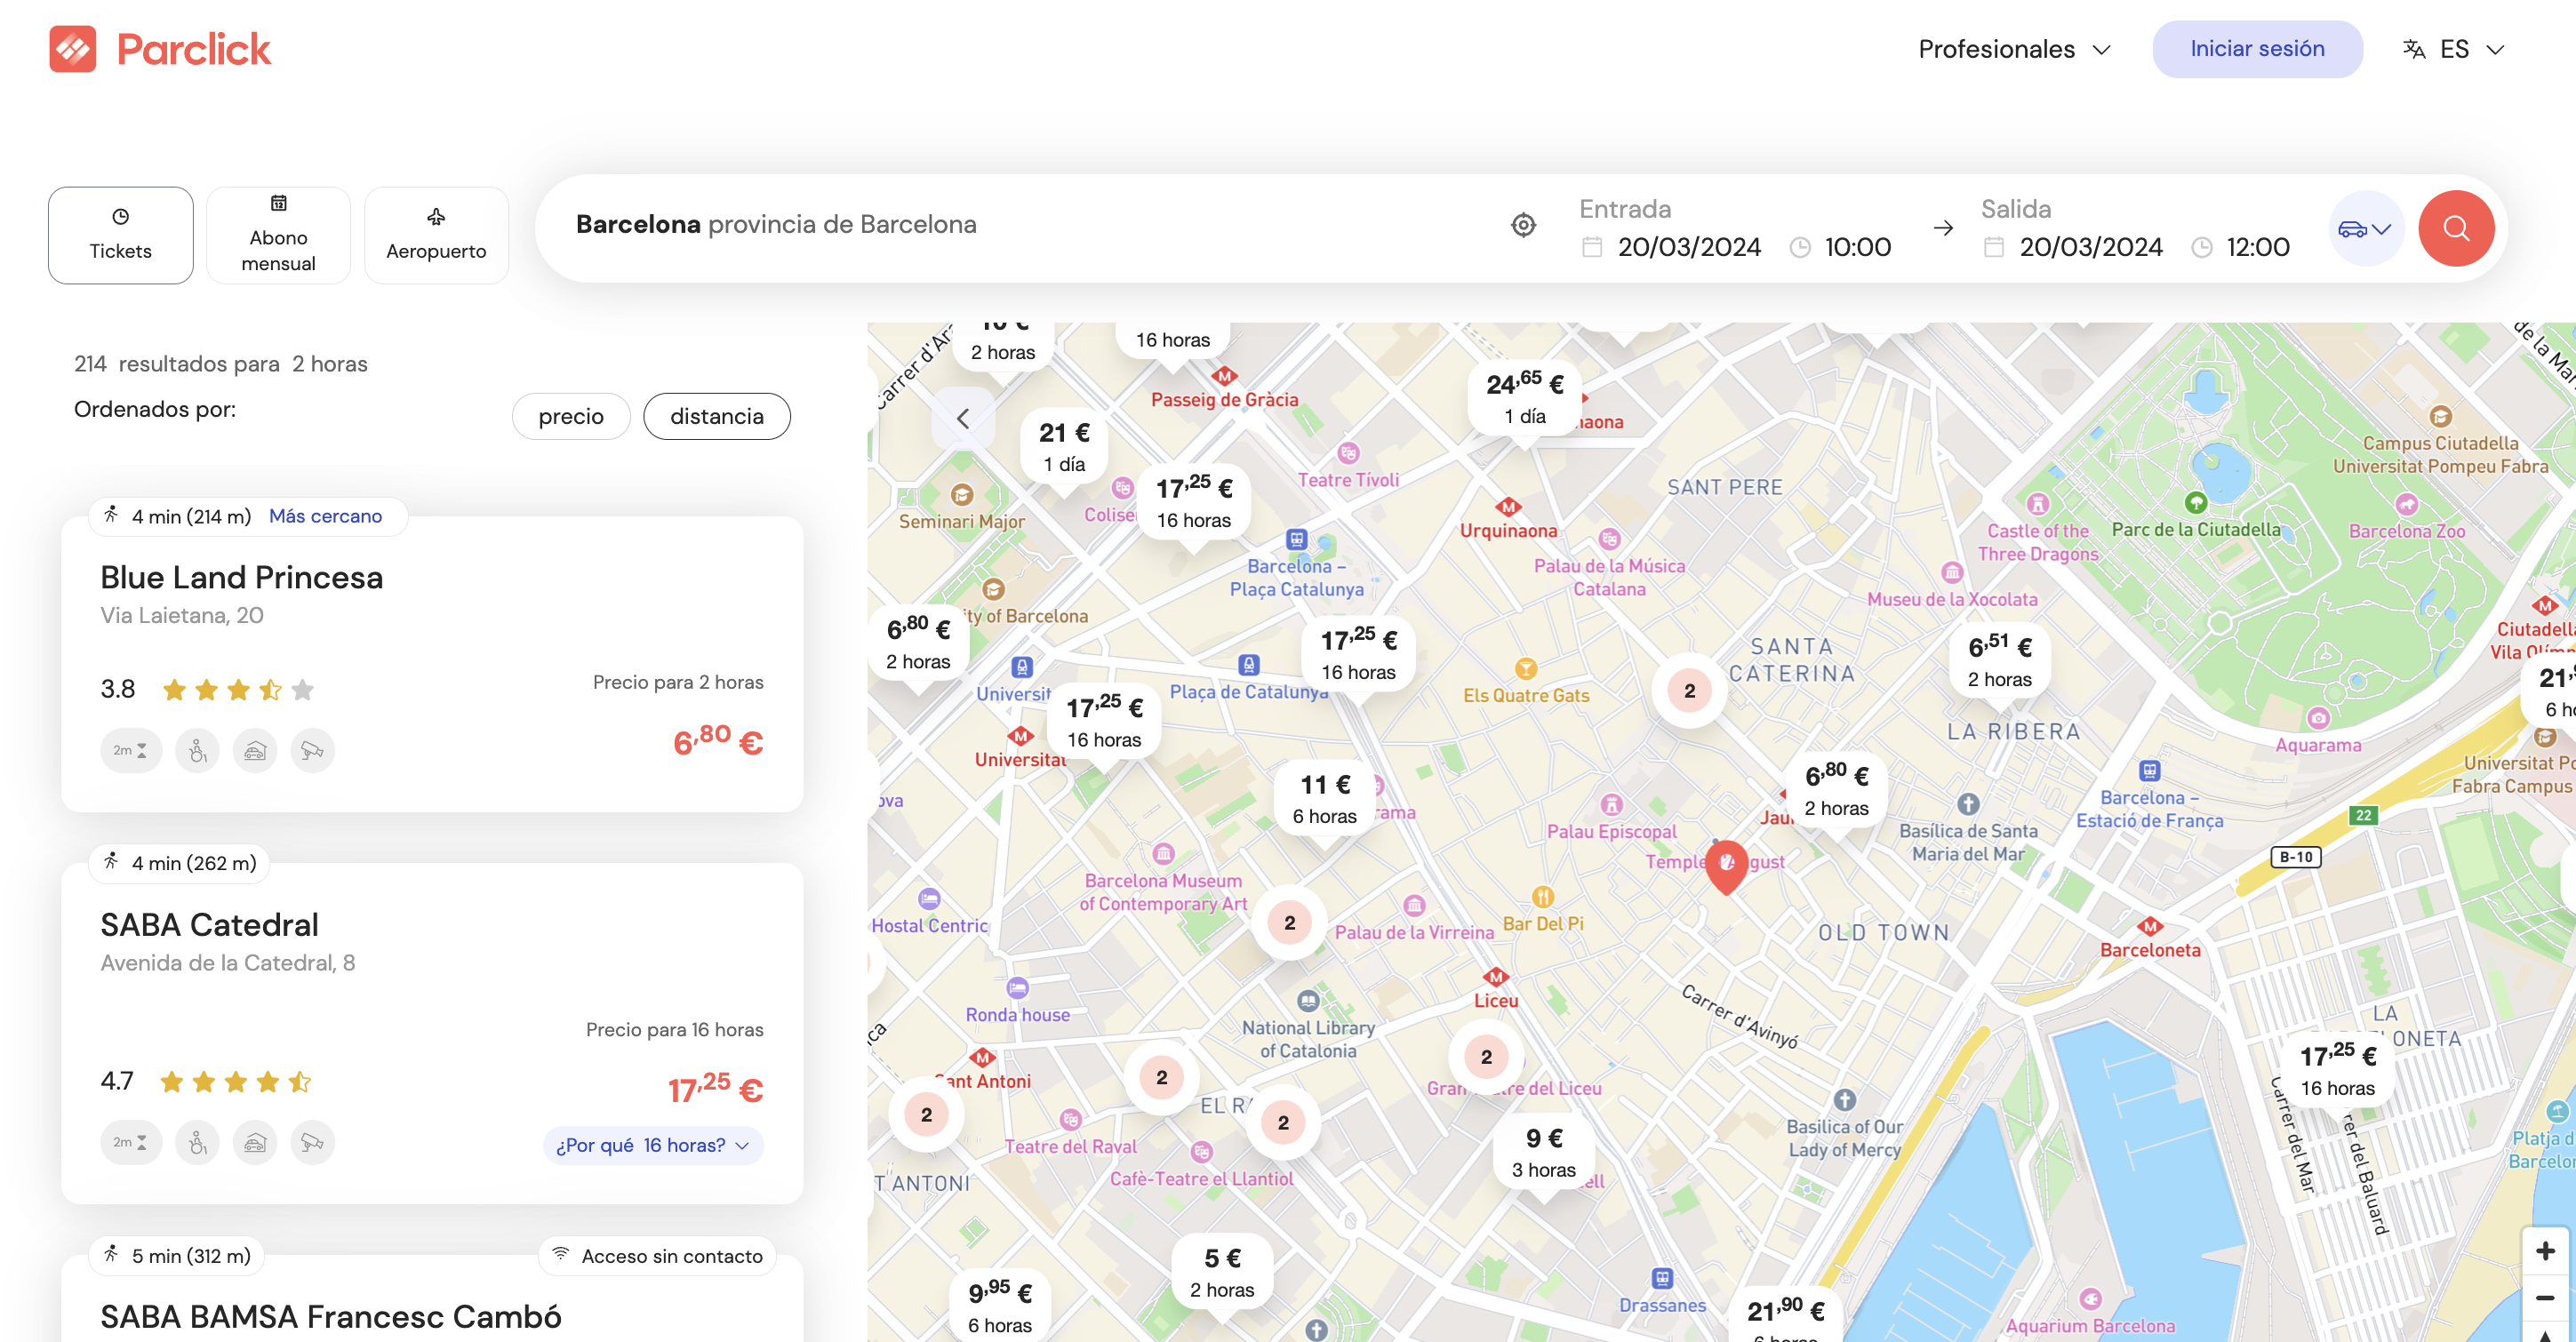
Task: Click the red destination pin on map
Action: click(1725, 864)
